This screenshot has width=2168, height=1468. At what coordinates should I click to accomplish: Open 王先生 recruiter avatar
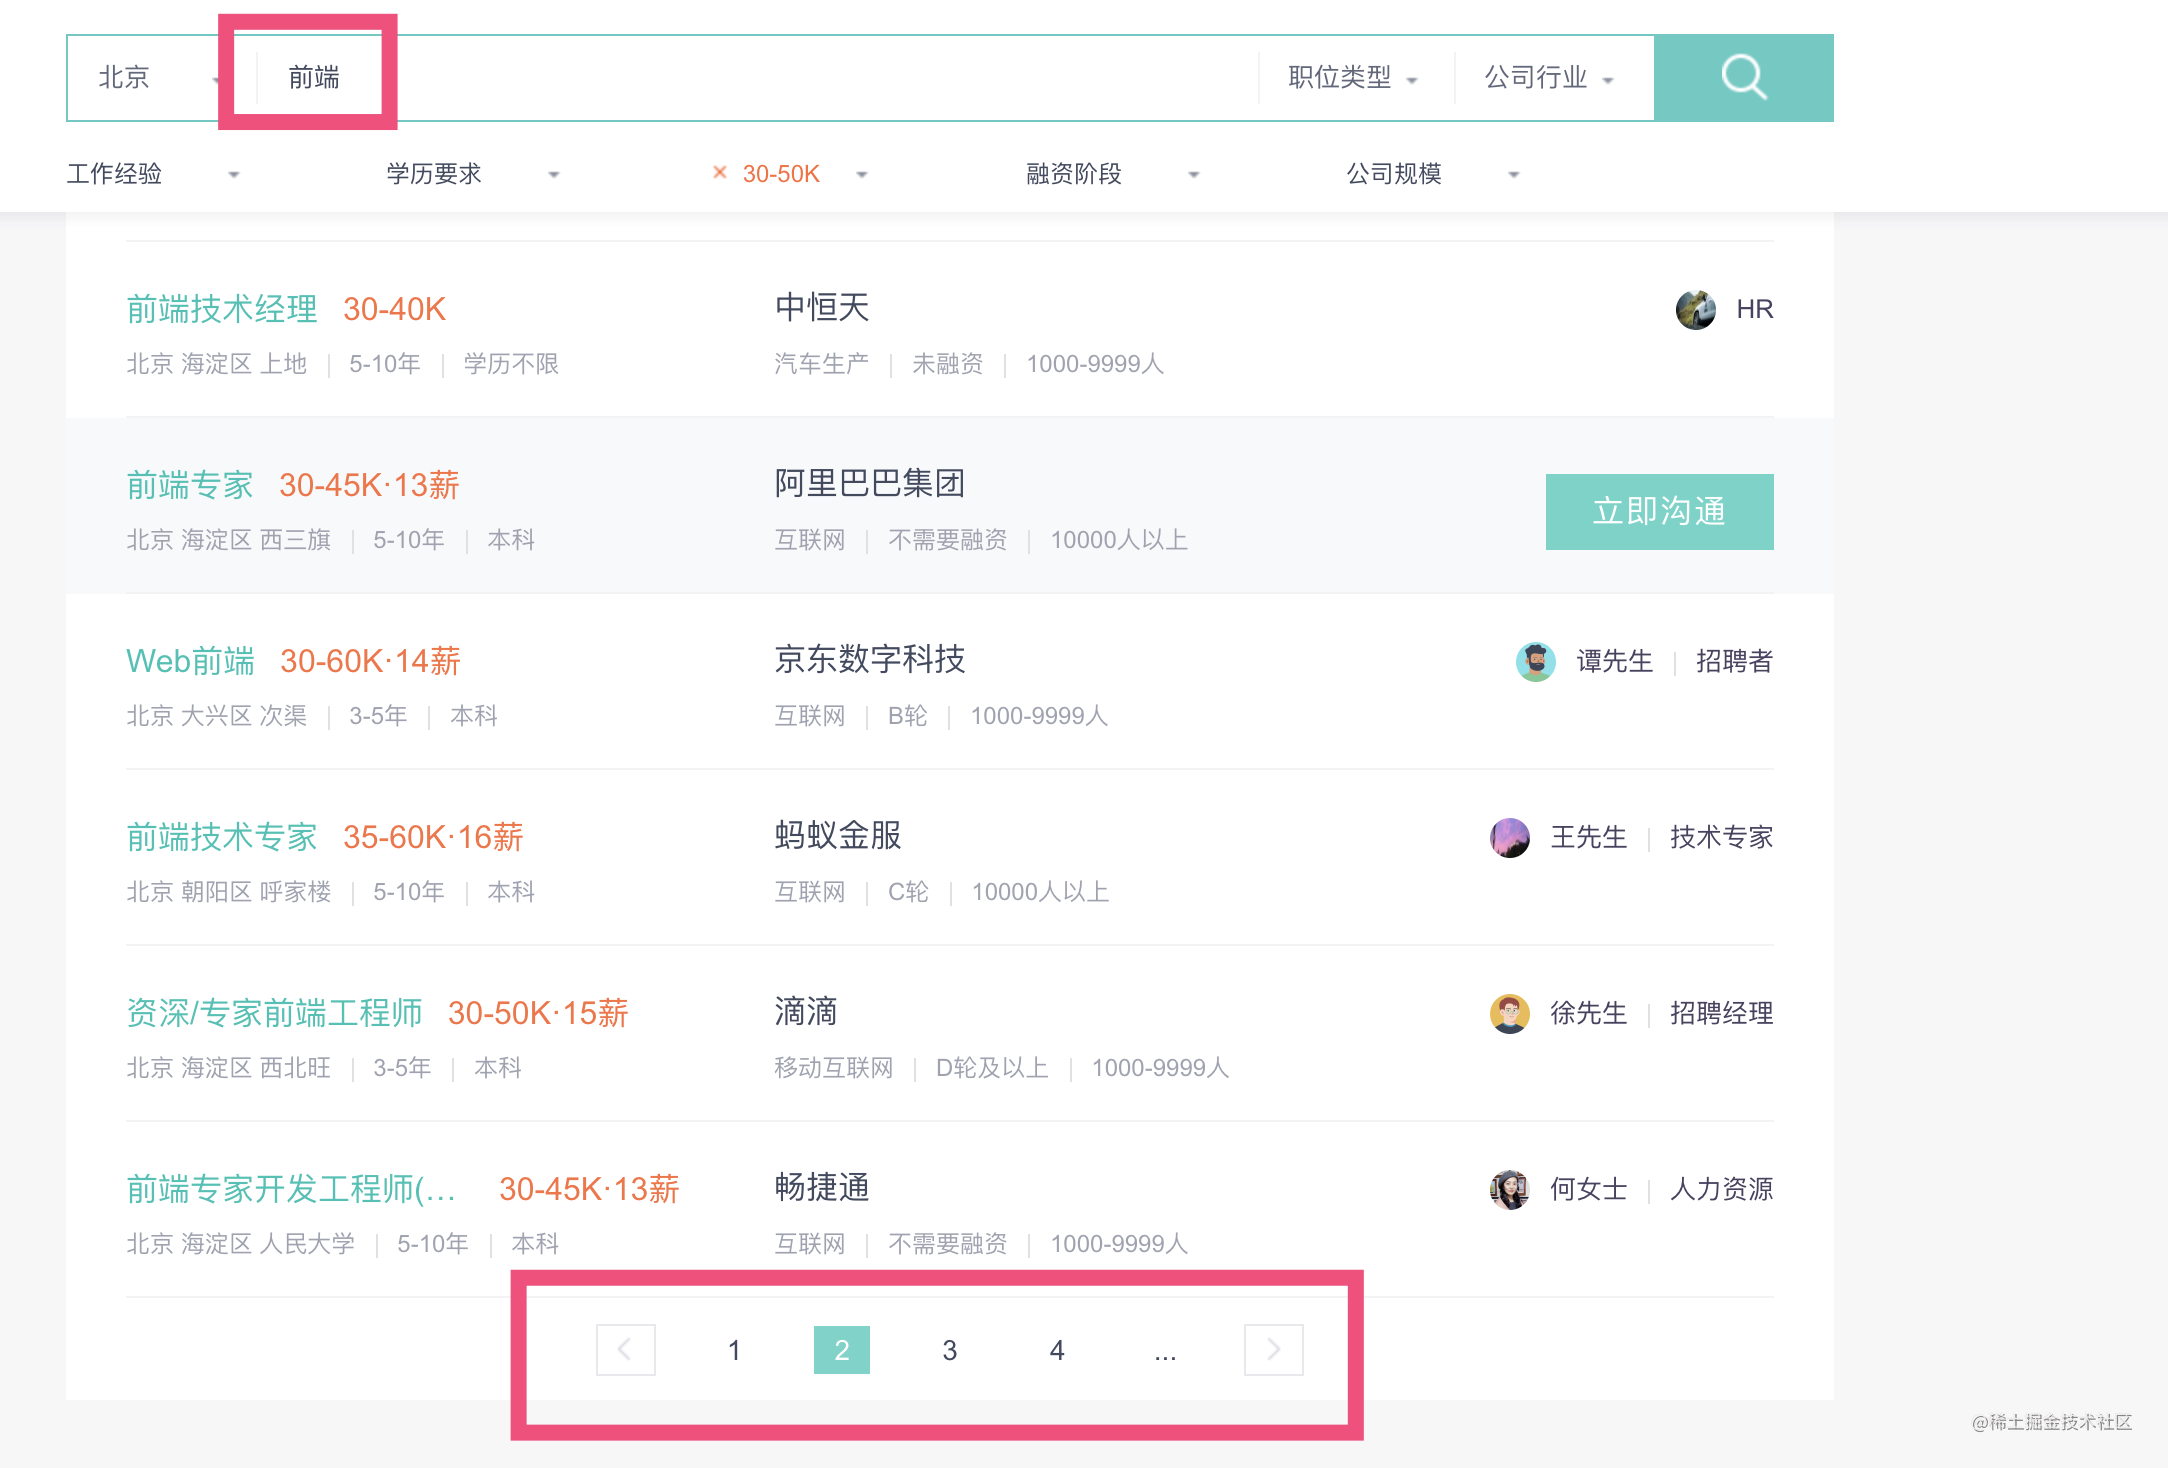pos(1509,838)
